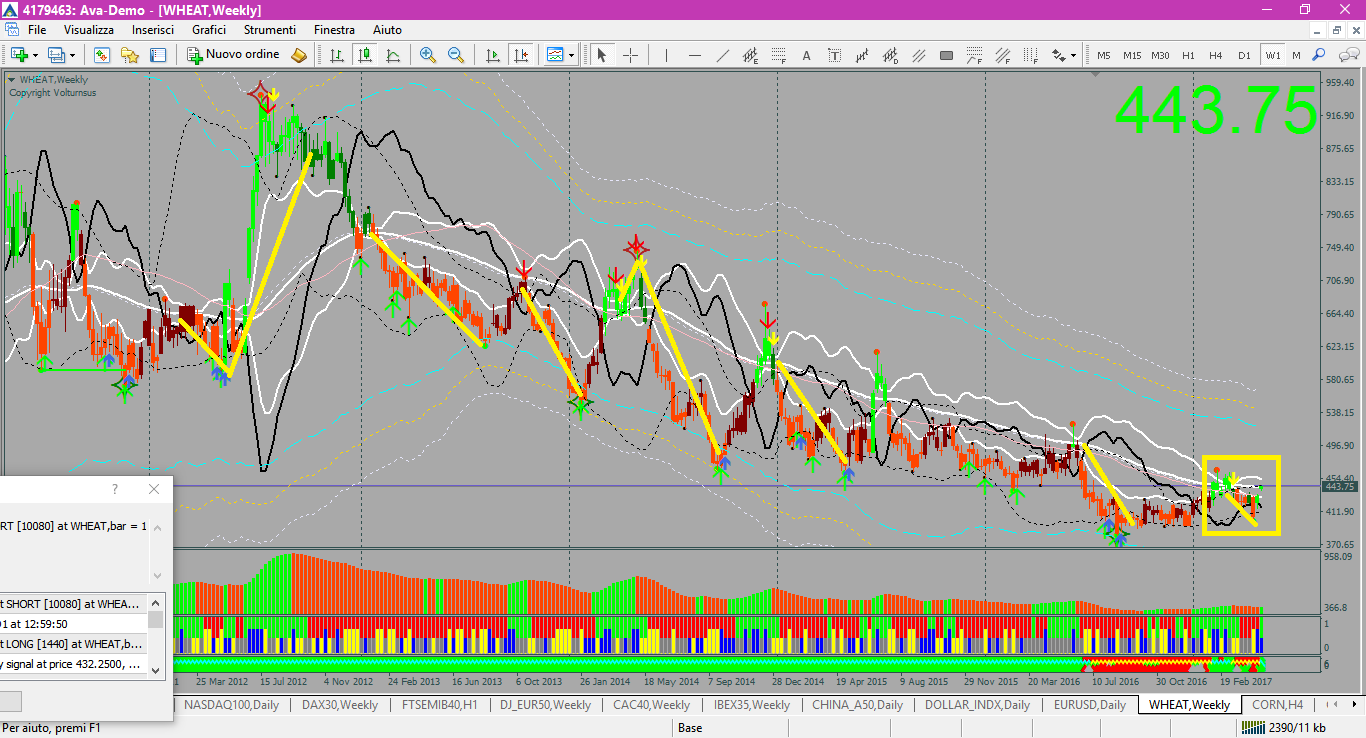This screenshot has height=738, width=1366.
Task: Select the crosshair tool
Action: click(630, 55)
